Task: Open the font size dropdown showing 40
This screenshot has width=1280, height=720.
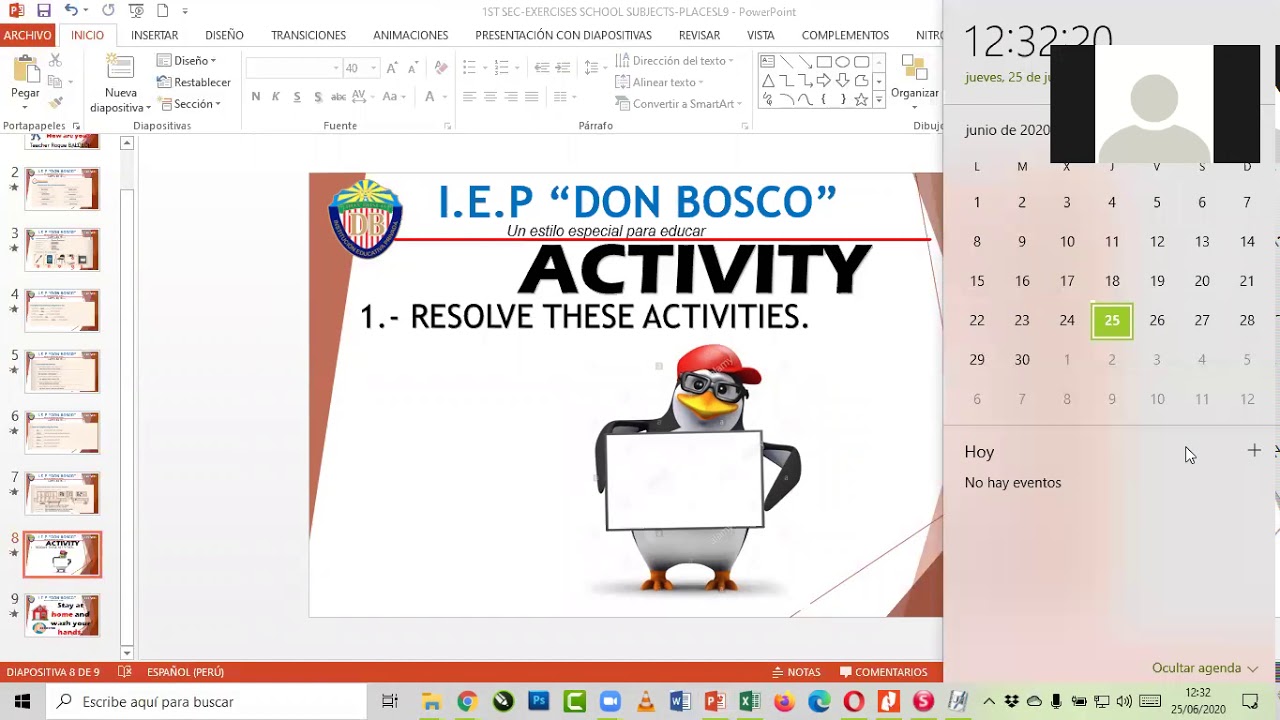Action: click(374, 68)
